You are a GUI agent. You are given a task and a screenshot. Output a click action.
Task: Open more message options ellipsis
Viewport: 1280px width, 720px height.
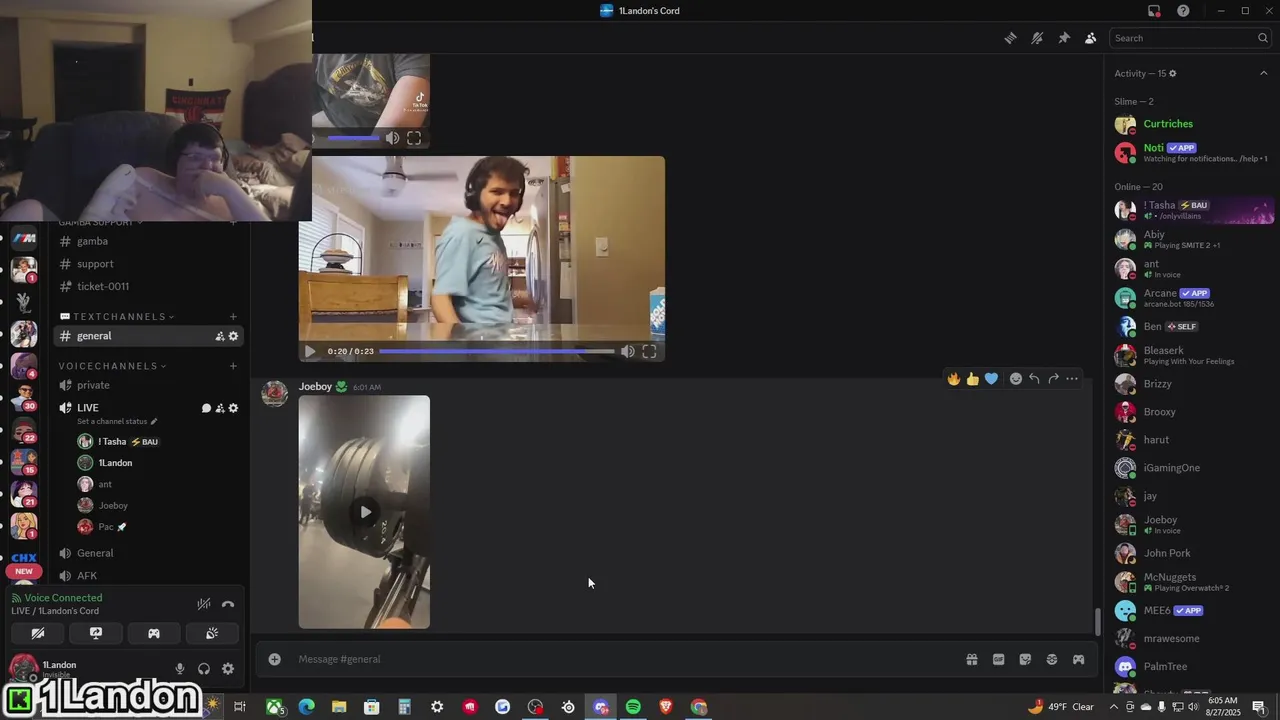point(1072,379)
